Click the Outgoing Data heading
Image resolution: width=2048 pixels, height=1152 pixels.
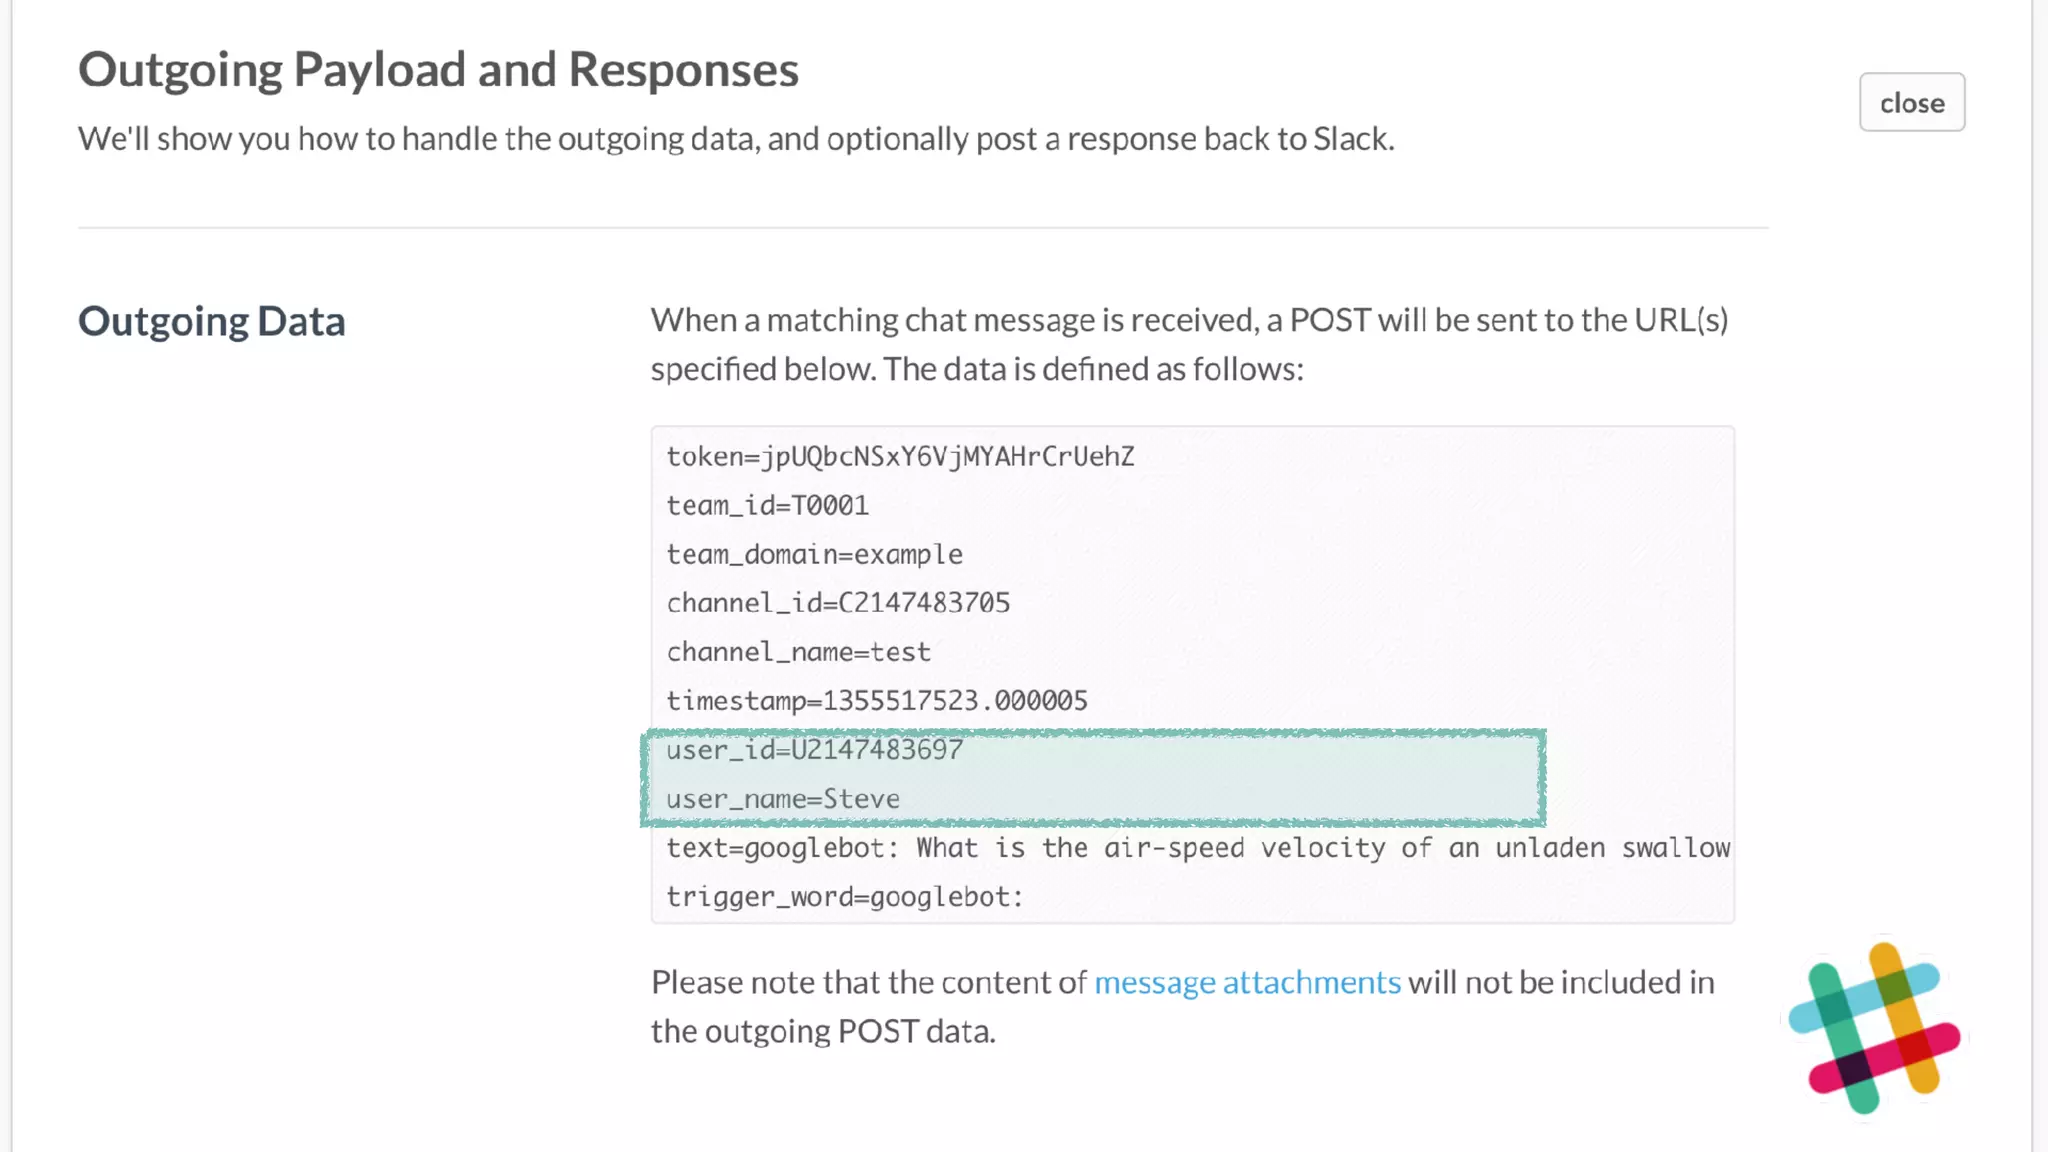(212, 322)
